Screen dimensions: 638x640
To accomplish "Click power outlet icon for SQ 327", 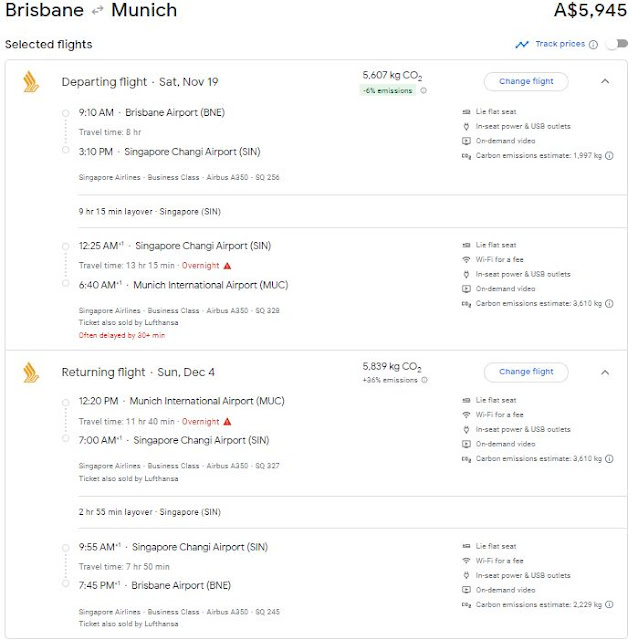I will click(466, 429).
